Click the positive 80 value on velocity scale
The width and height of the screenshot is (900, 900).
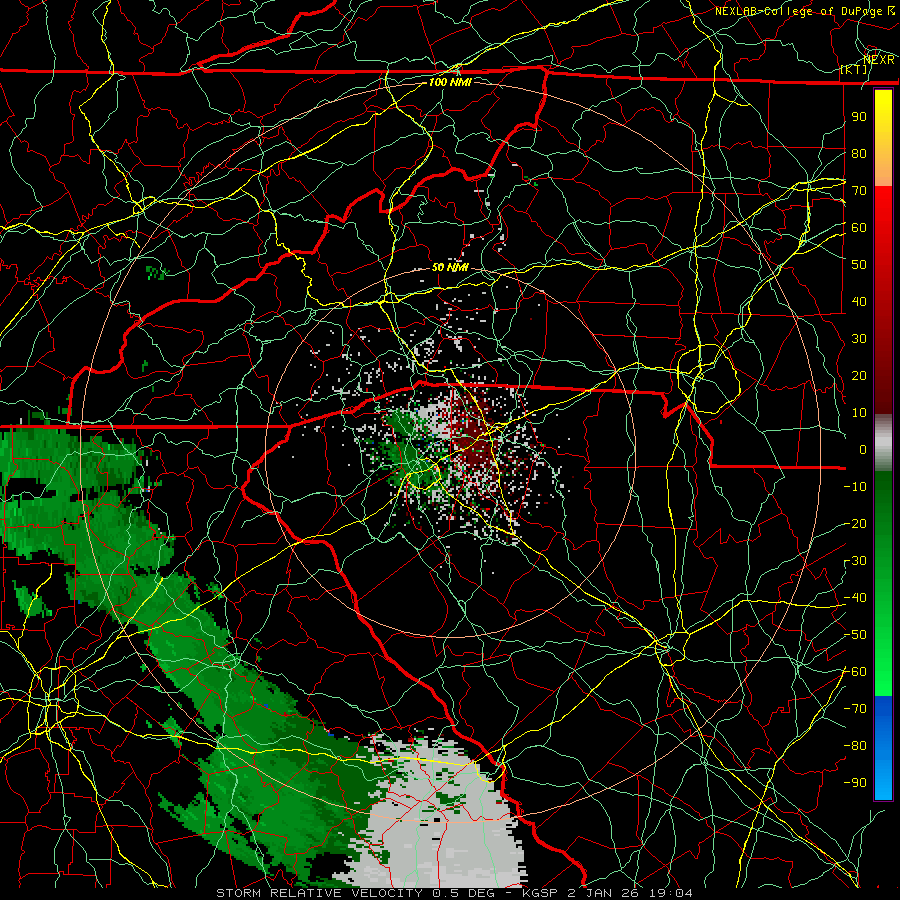(x=859, y=153)
